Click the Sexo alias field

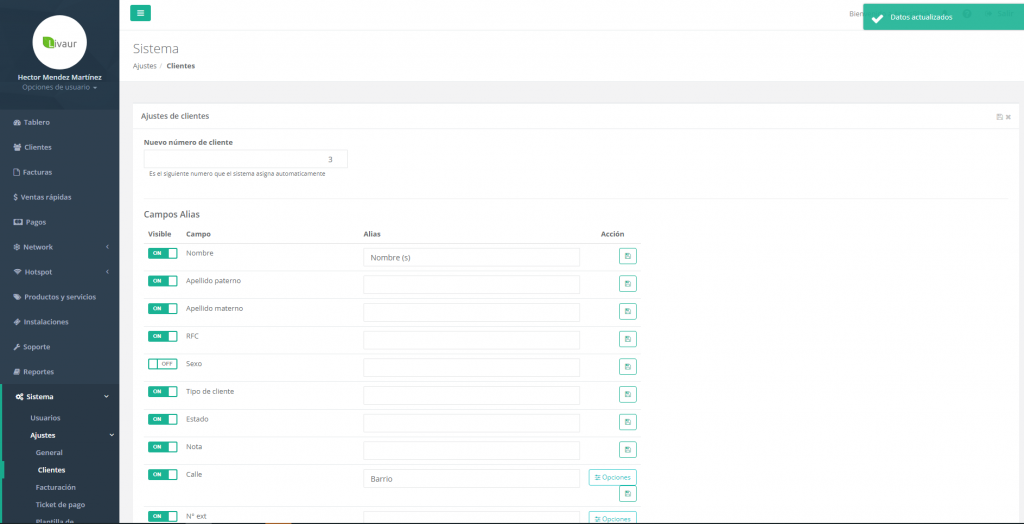(x=472, y=368)
